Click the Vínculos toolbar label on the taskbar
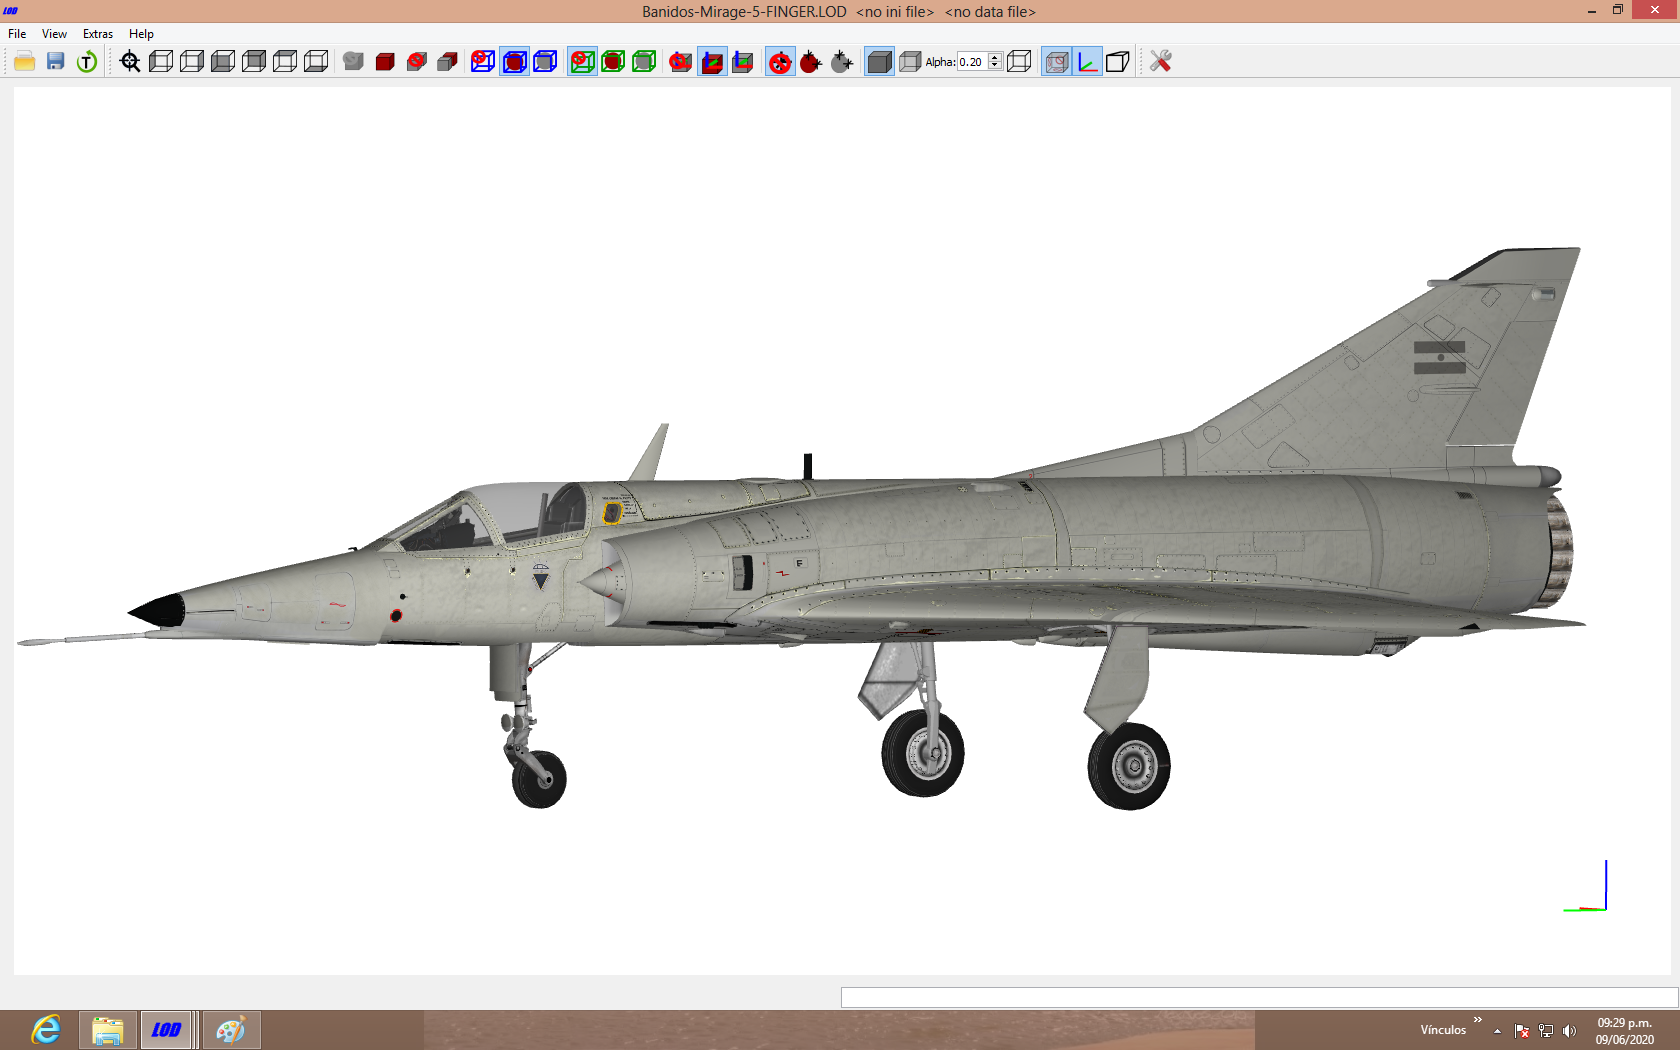 pos(1443,1030)
